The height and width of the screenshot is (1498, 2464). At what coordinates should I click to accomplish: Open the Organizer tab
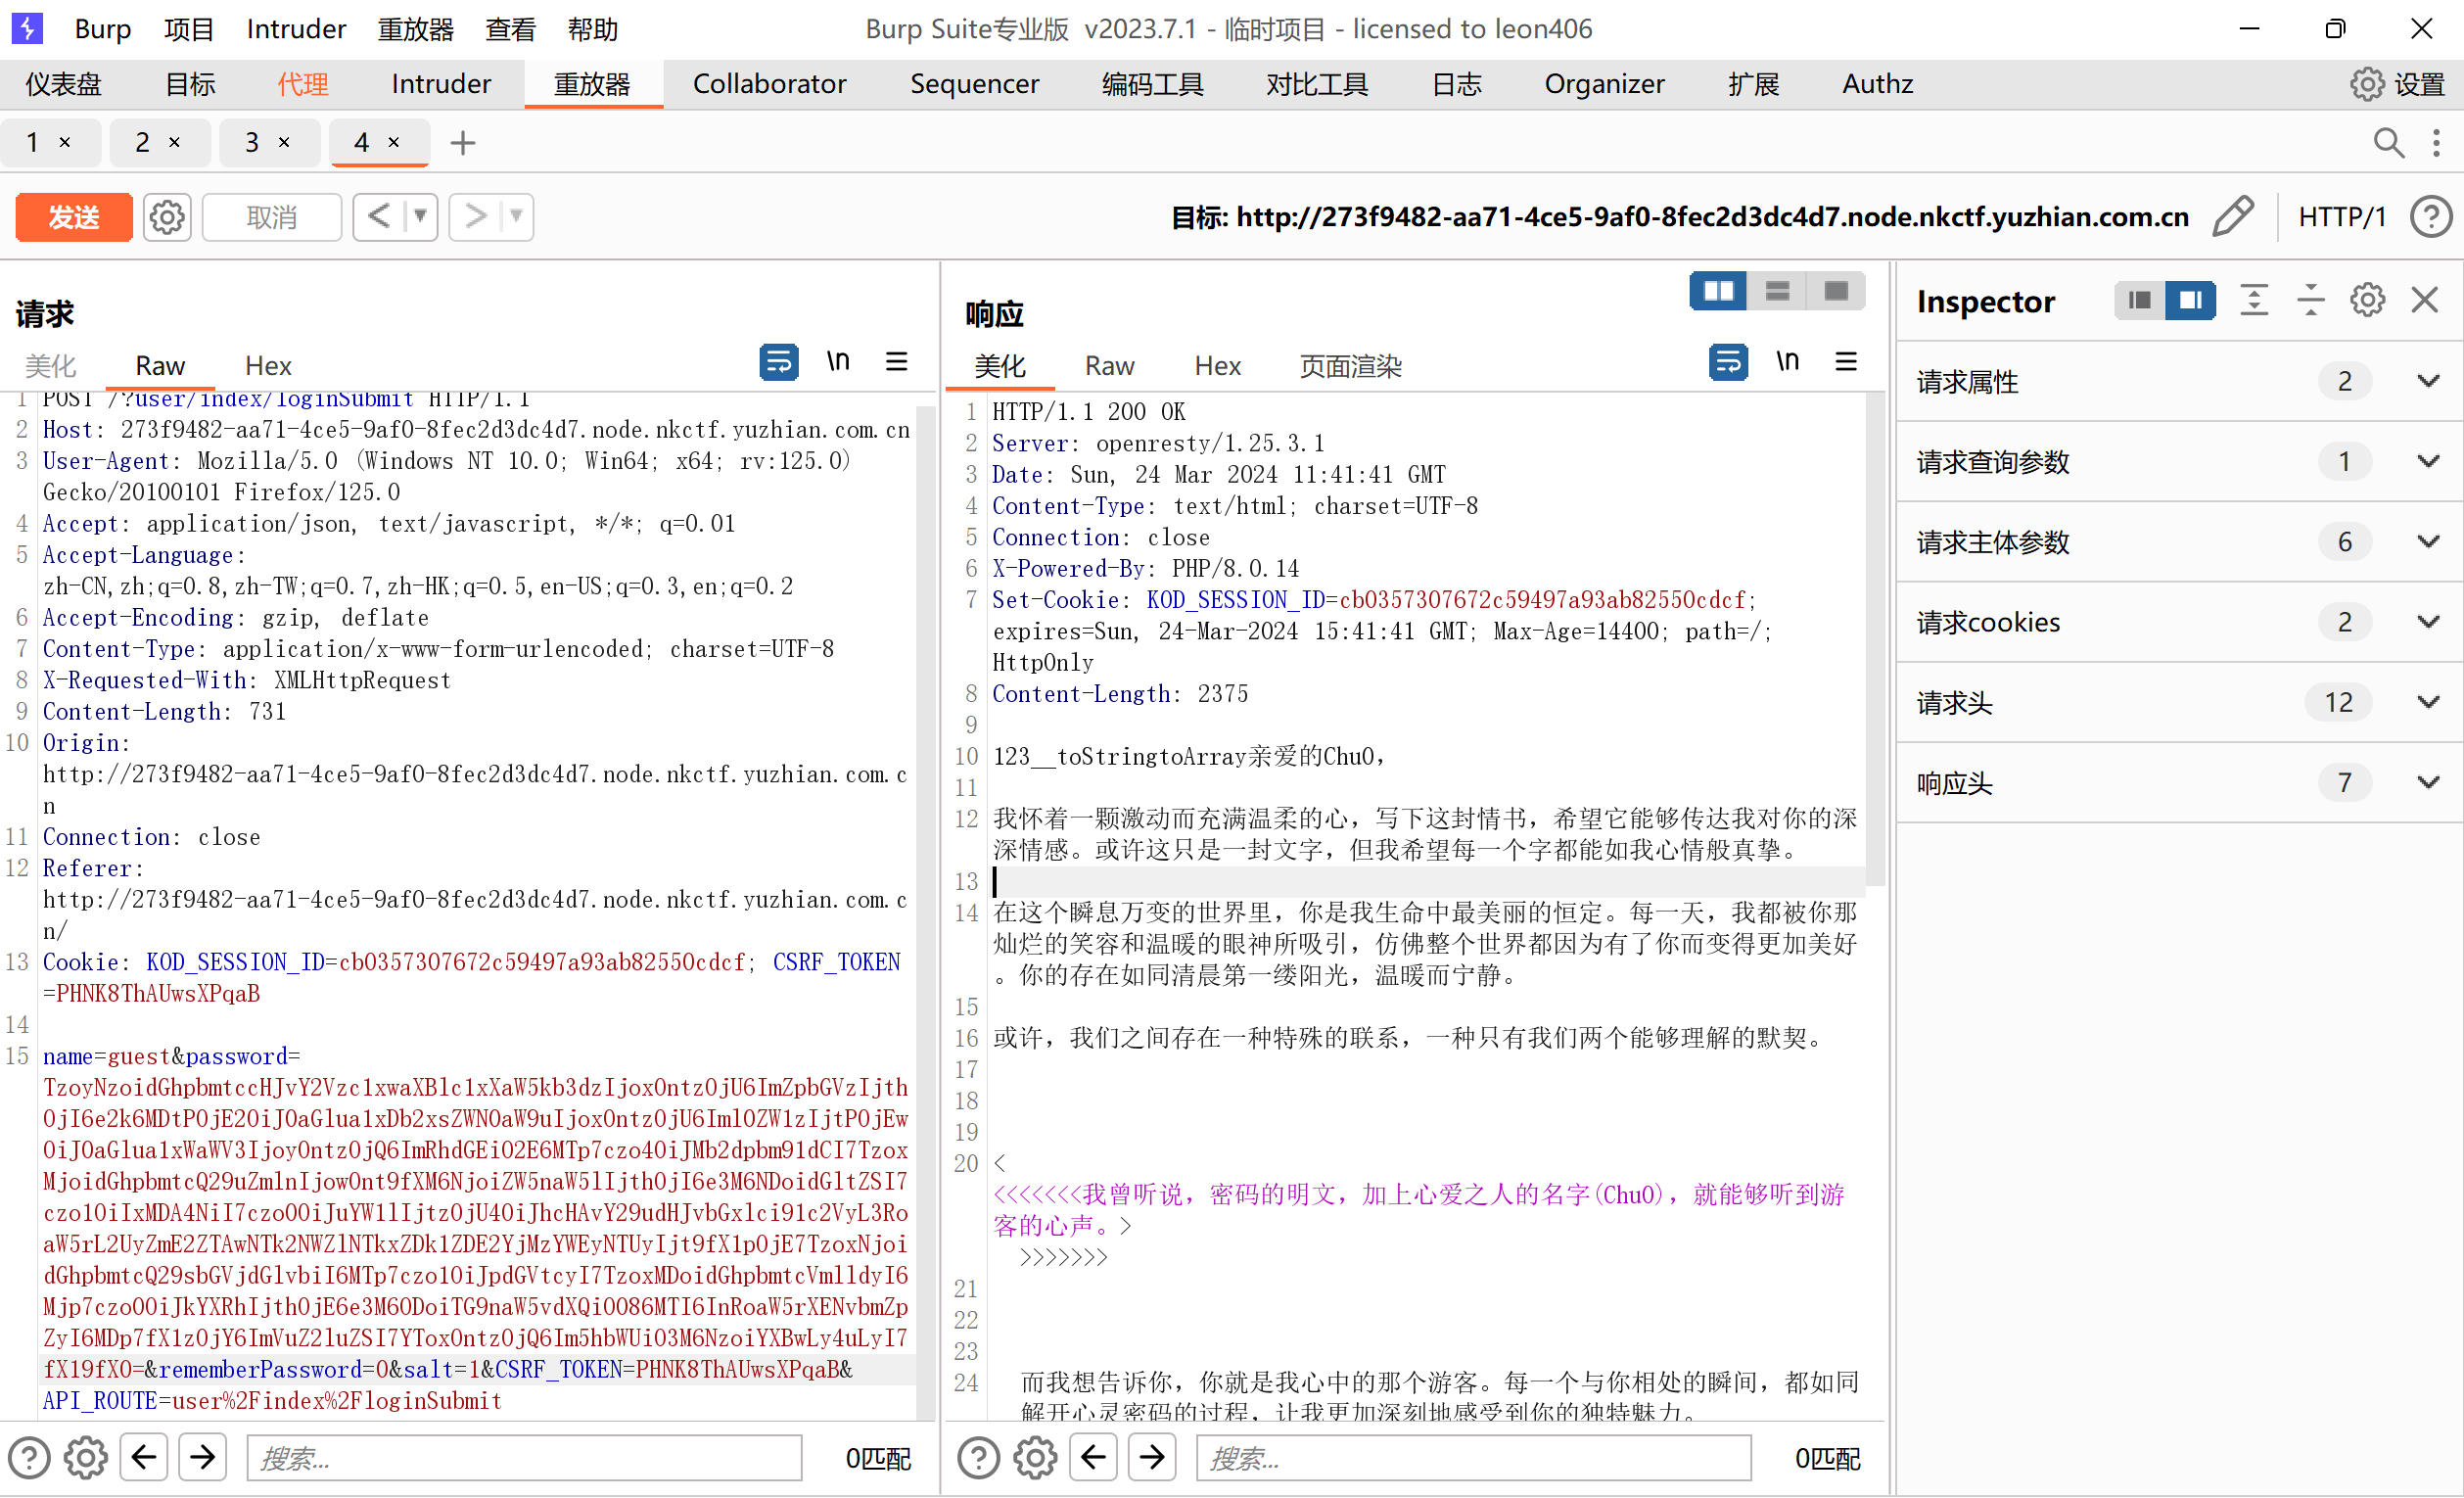click(x=1605, y=84)
